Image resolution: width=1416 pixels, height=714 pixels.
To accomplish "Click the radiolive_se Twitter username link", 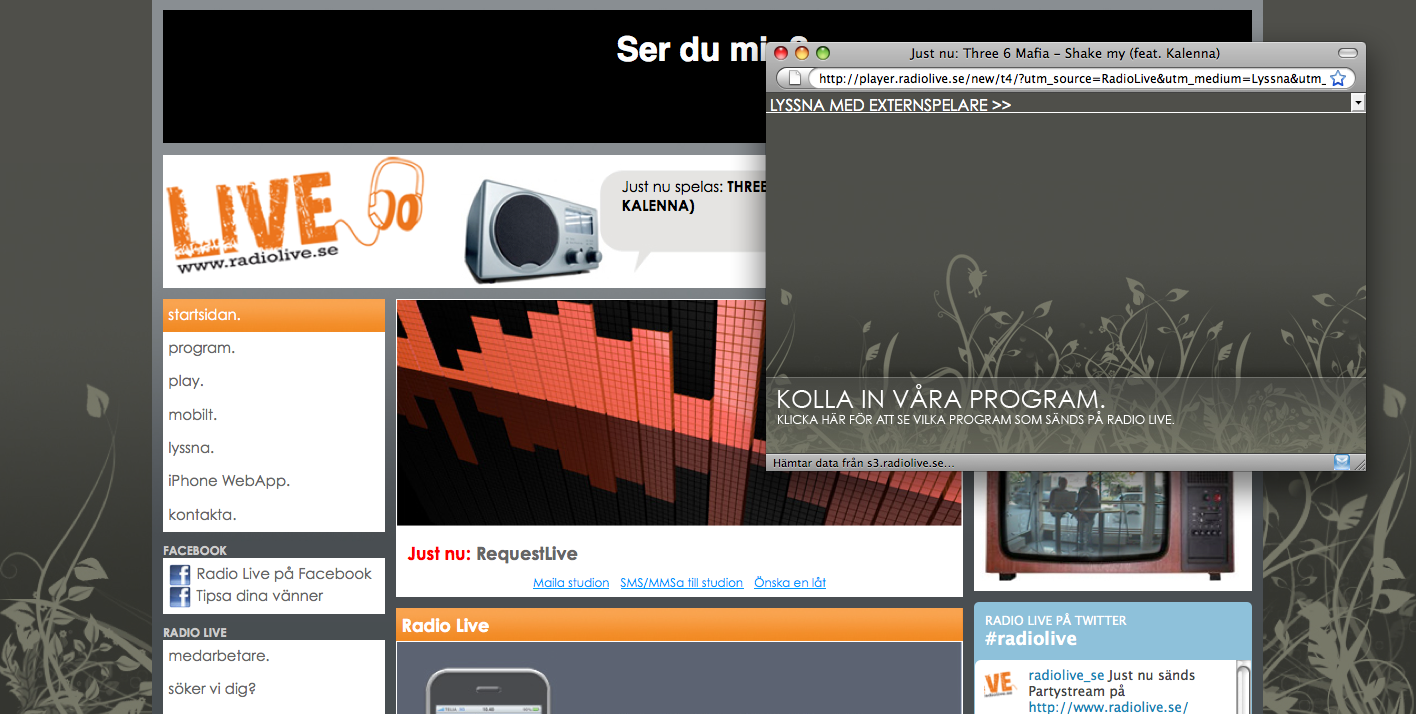I will pos(1066,676).
